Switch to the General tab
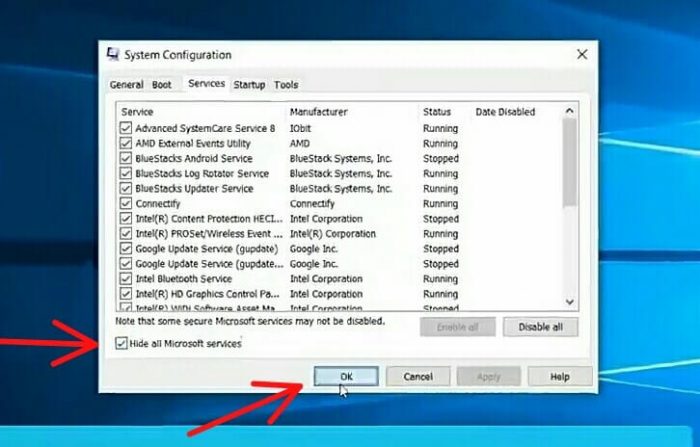 point(126,84)
